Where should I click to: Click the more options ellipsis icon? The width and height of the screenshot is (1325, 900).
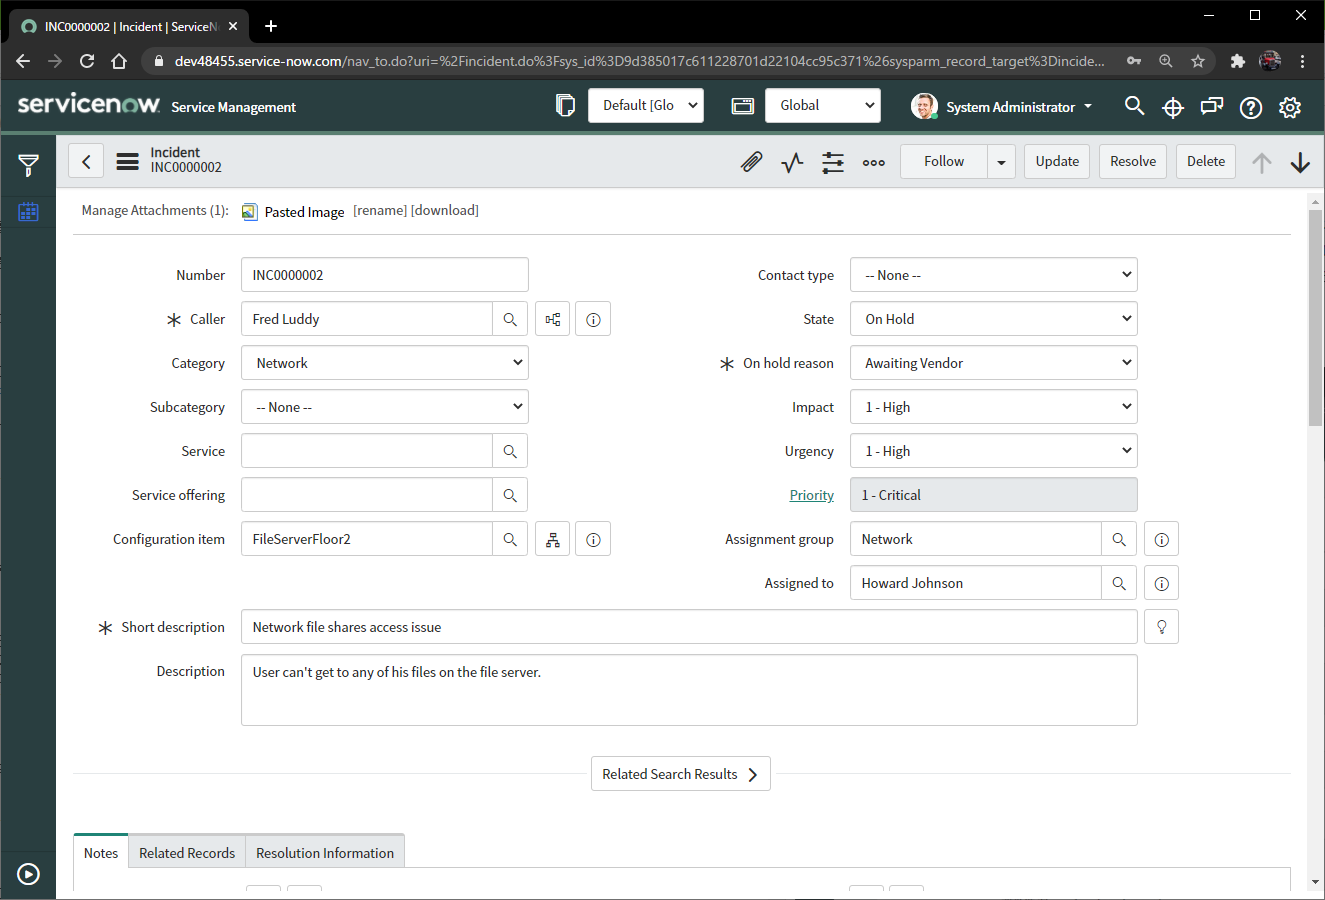click(873, 162)
